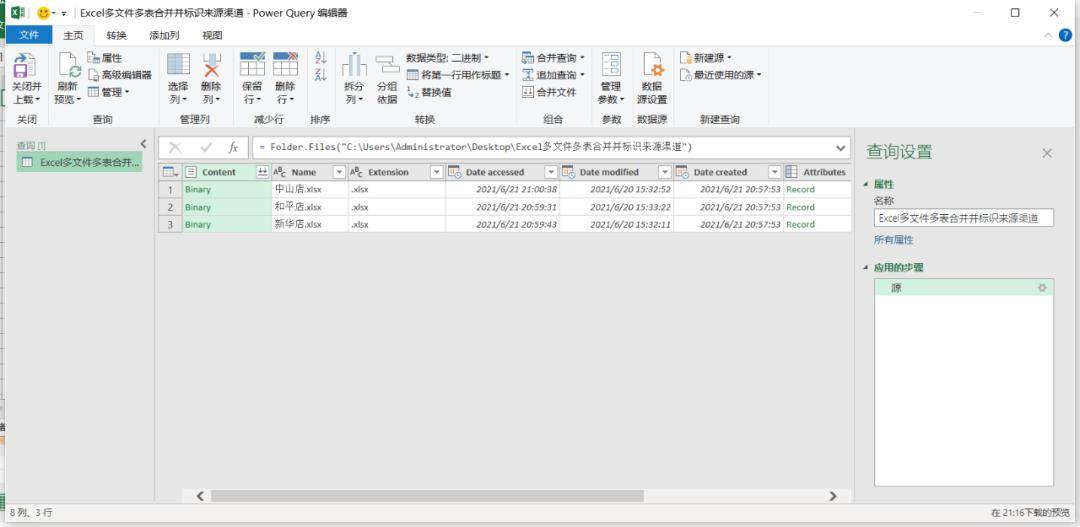The width and height of the screenshot is (1080, 527).
Task: Click the horizontal scrollbar thumb of the grid
Action: coord(427,496)
